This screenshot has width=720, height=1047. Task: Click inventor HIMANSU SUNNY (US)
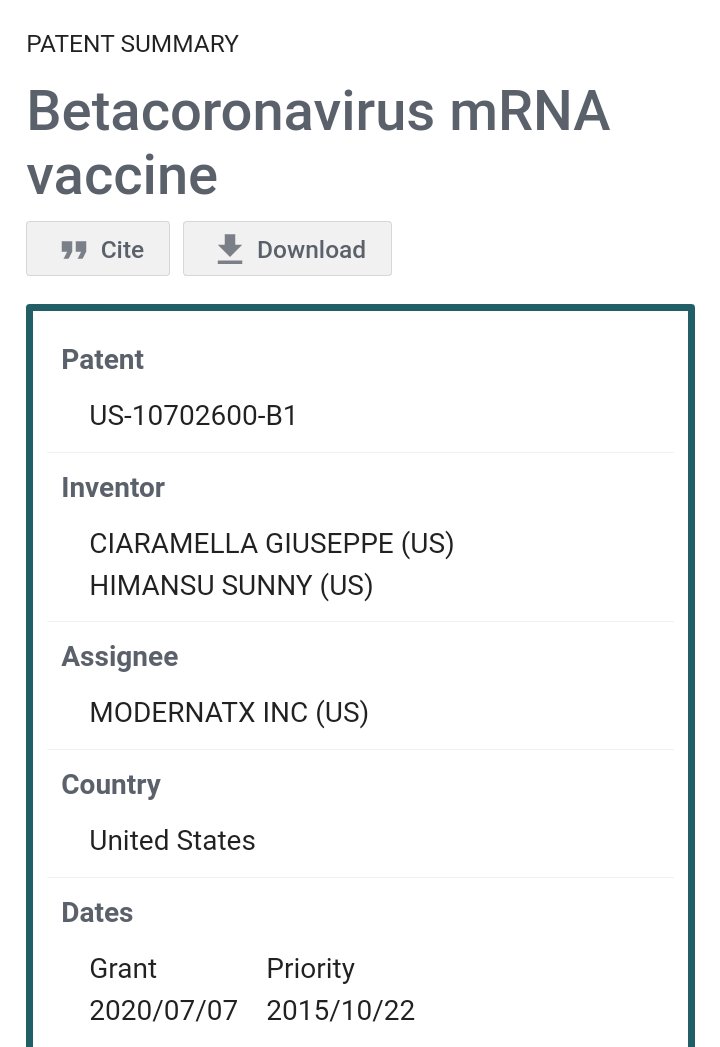coord(231,585)
